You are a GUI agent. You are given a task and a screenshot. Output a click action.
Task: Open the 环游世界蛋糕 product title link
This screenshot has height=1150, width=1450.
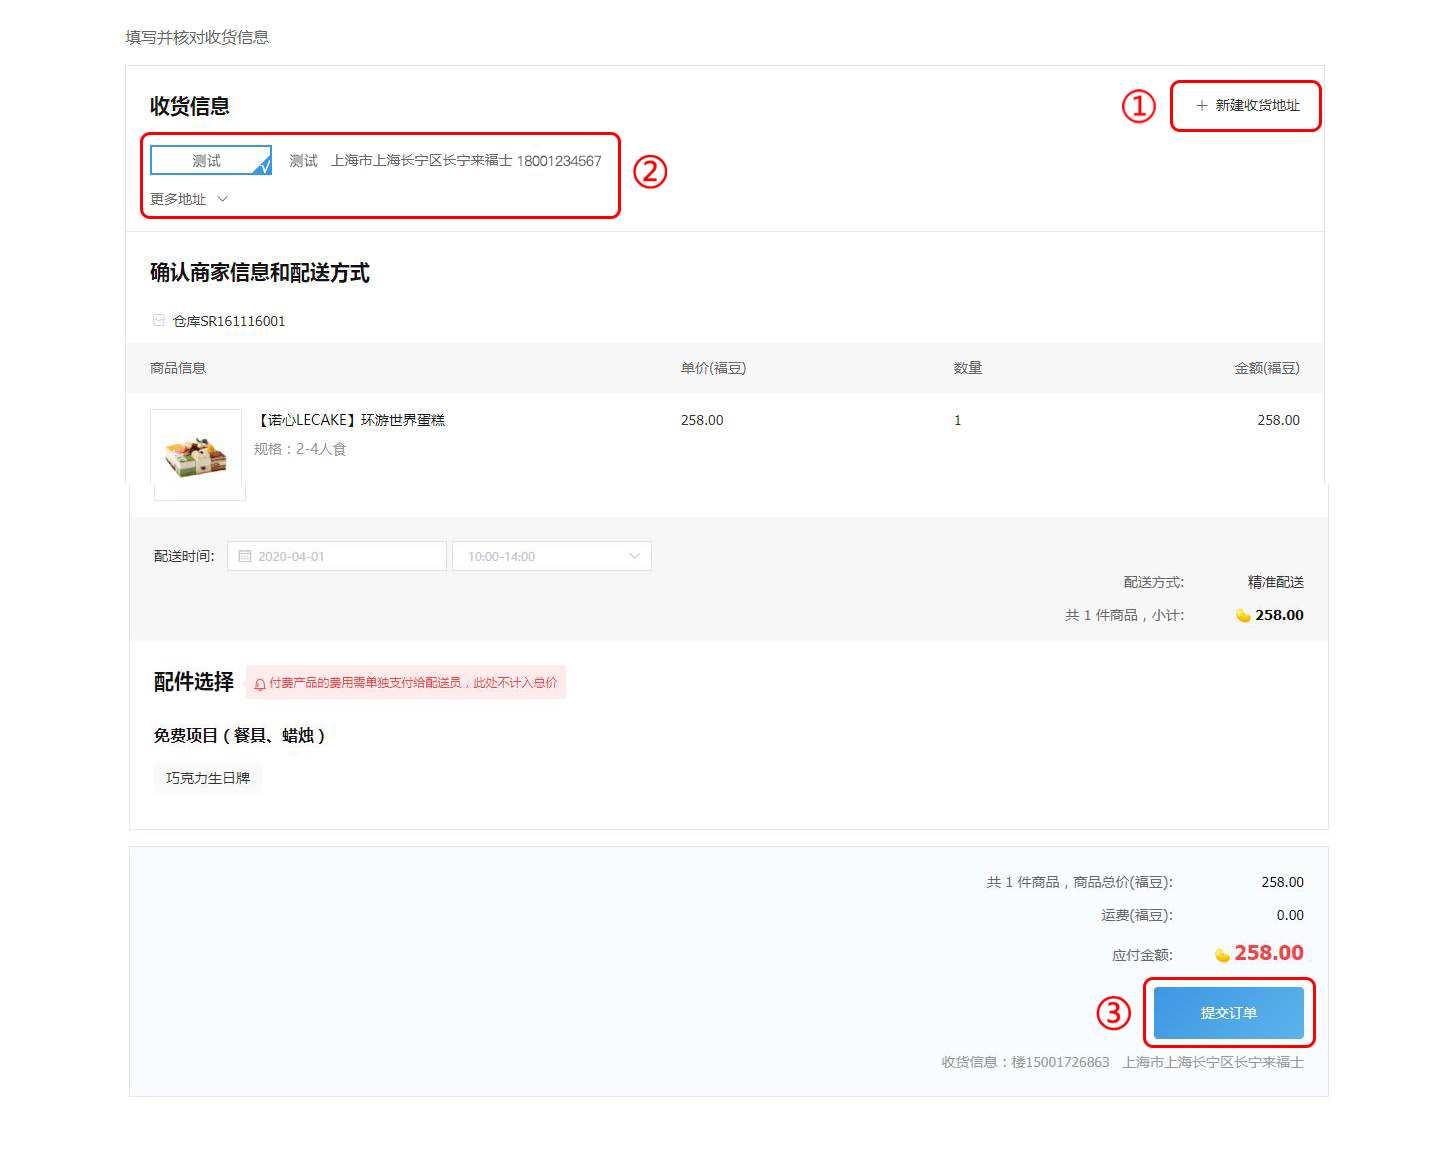pyautogui.click(x=351, y=420)
